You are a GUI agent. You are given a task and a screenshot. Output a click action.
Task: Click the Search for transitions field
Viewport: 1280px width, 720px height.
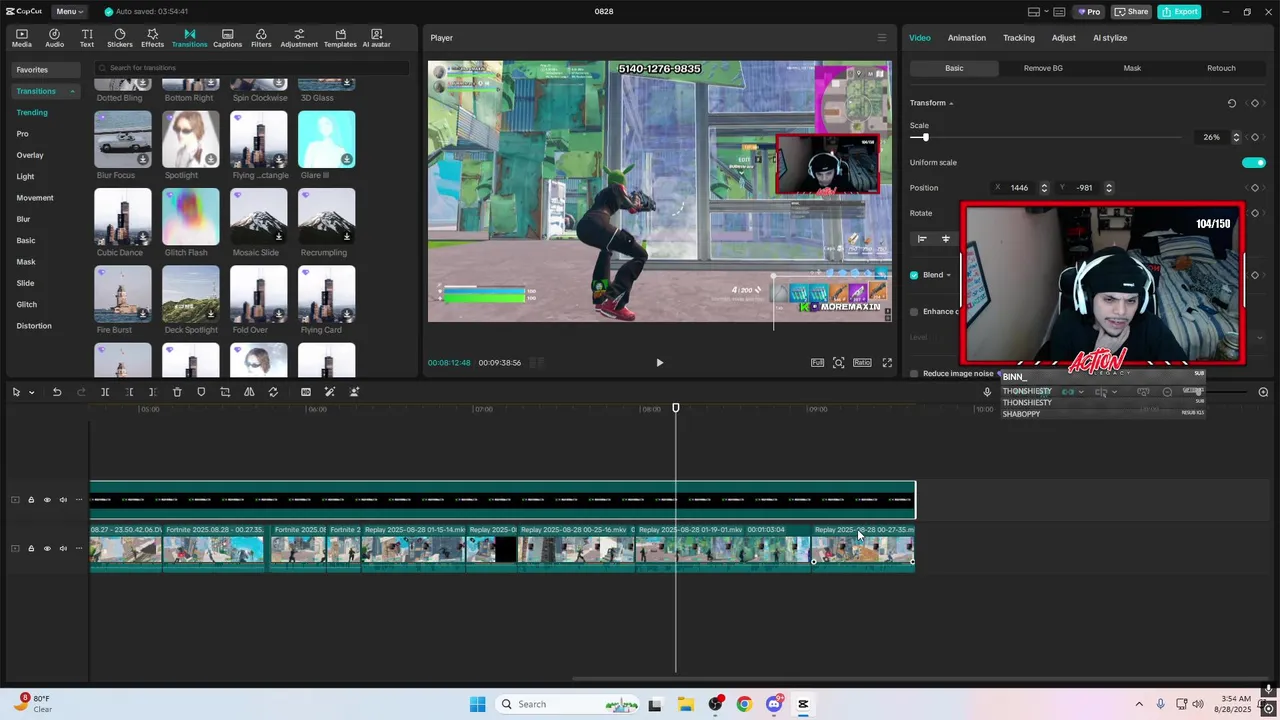pos(252,68)
